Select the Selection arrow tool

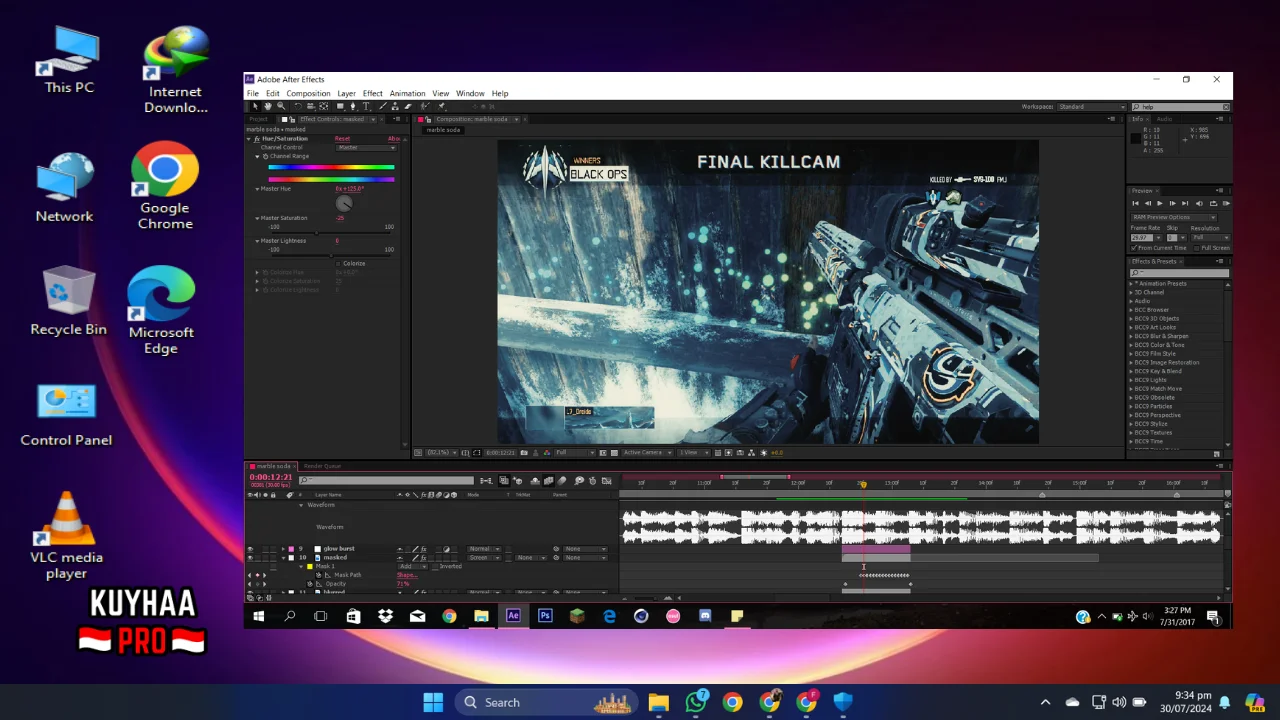point(255,106)
